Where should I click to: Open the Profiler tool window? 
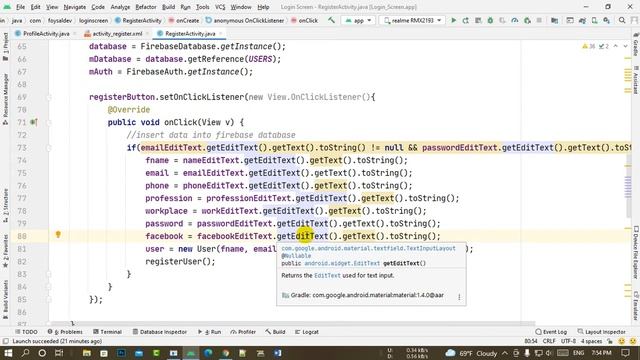(243, 332)
